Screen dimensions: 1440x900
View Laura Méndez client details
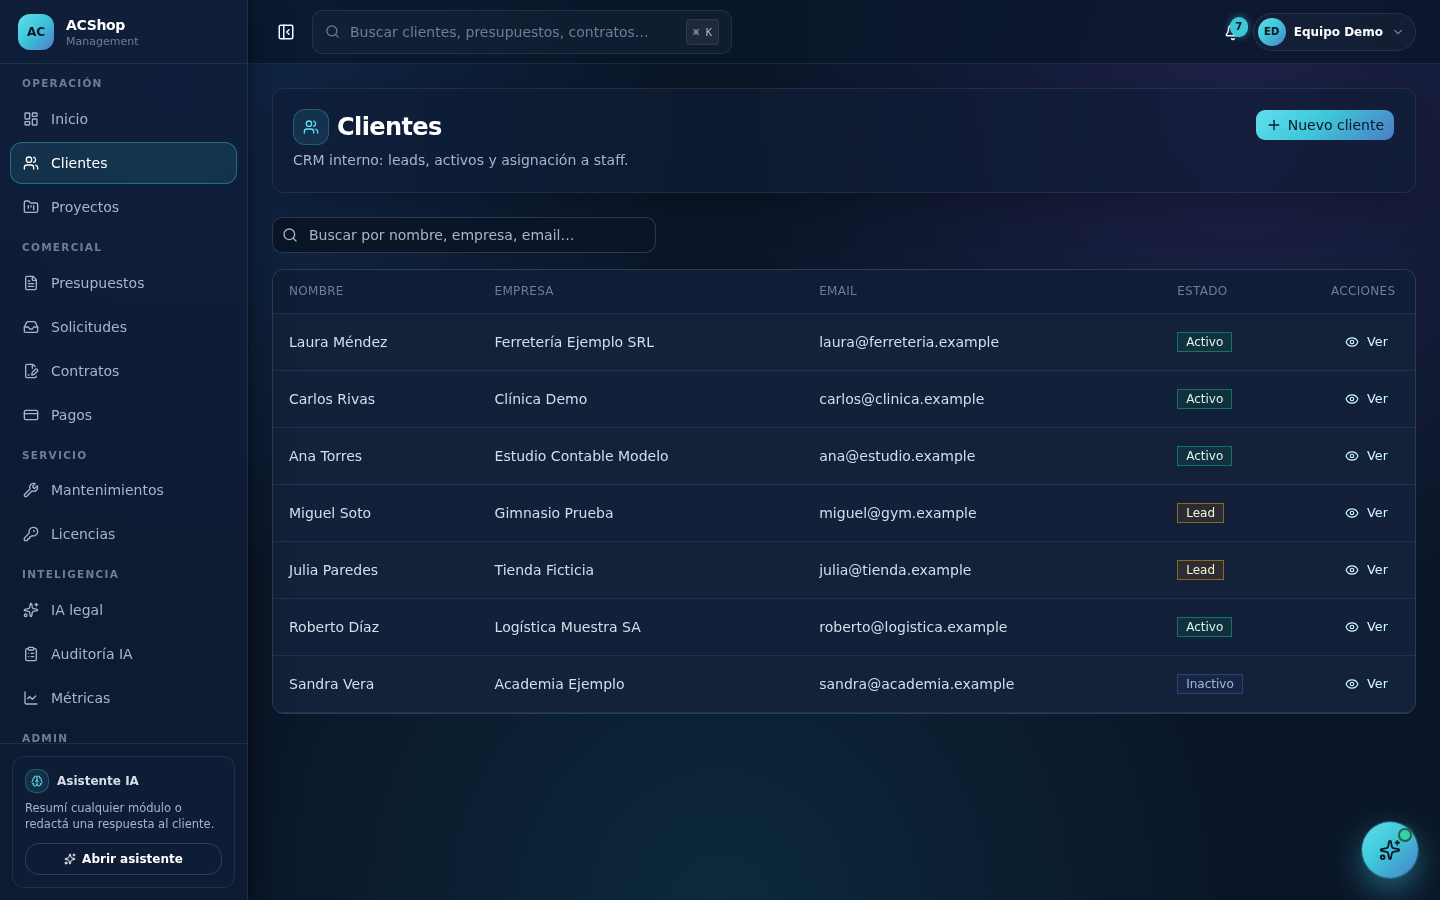click(x=1366, y=342)
